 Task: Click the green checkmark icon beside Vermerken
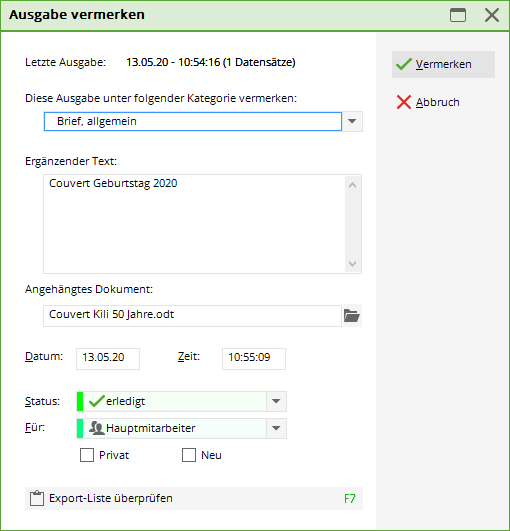click(x=404, y=64)
